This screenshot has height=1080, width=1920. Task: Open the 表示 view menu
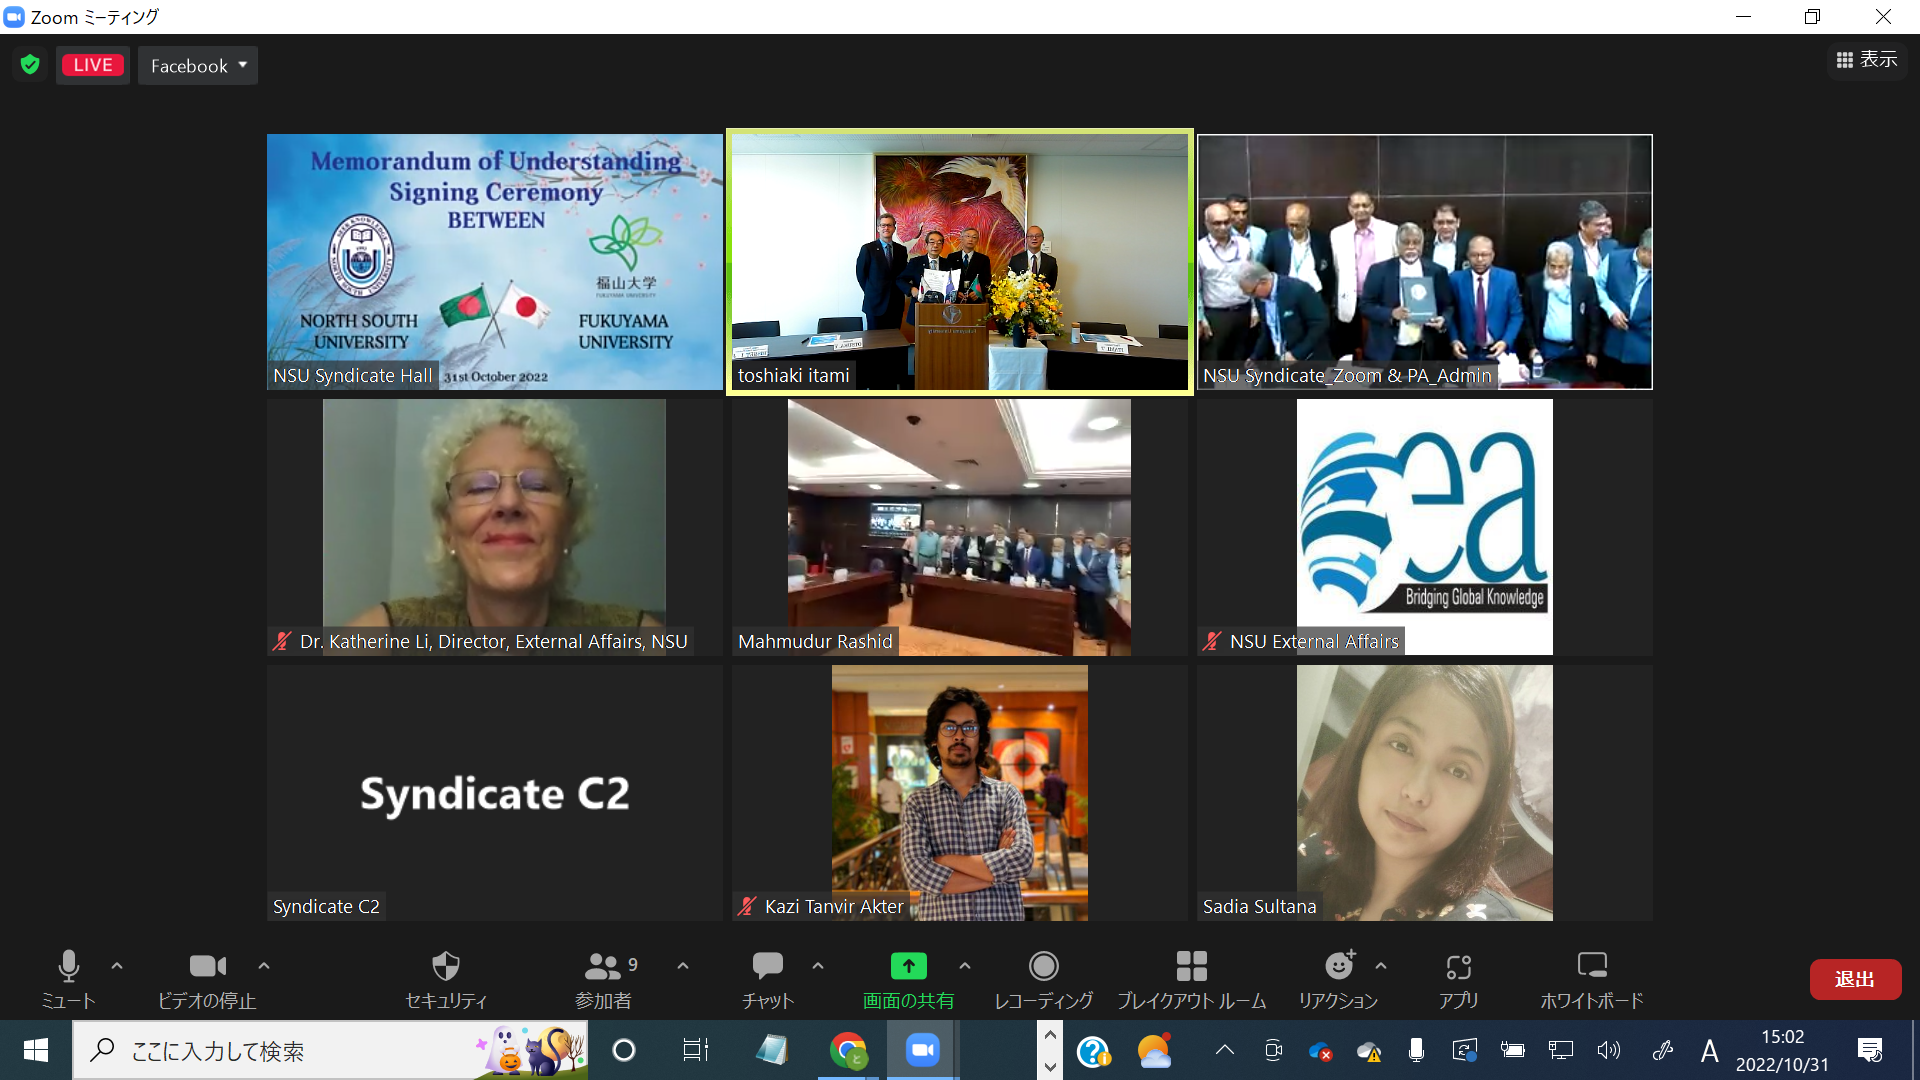1867,60
